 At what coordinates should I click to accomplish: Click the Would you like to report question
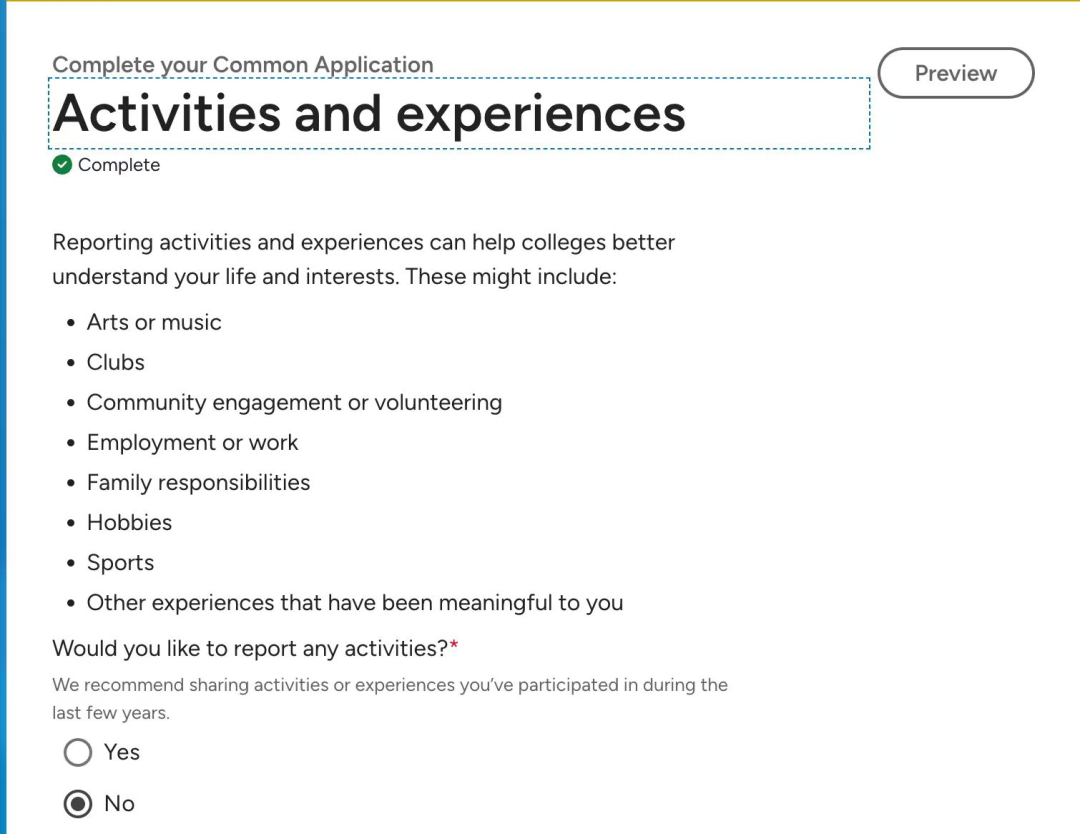[256, 649]
